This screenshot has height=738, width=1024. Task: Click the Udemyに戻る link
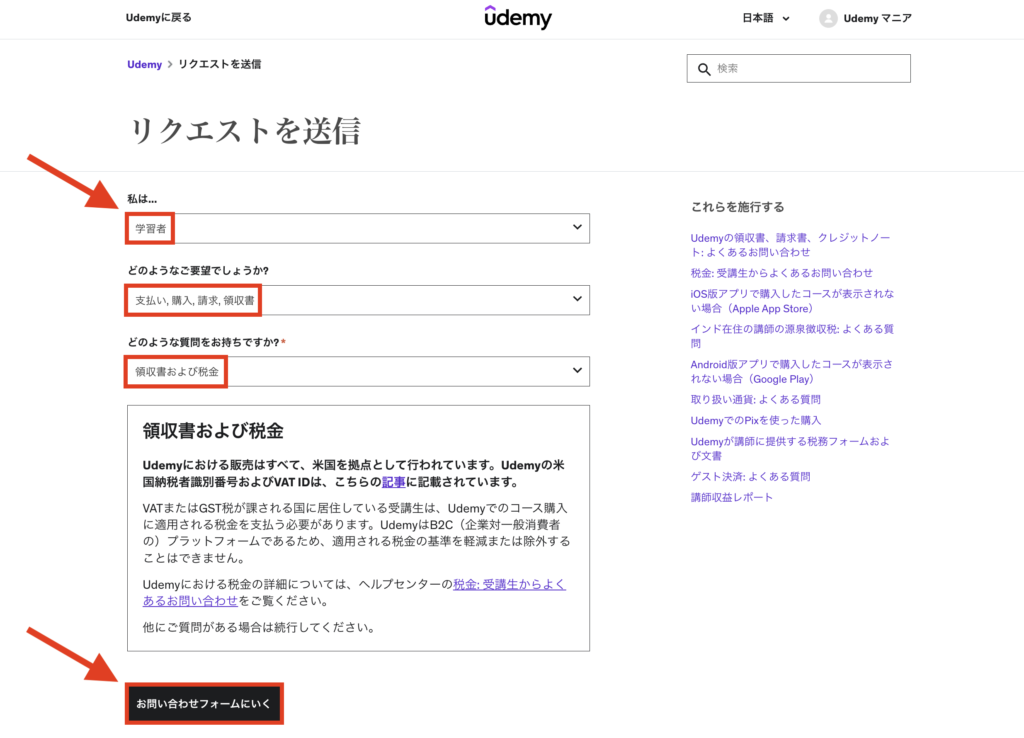click(158, 18)
